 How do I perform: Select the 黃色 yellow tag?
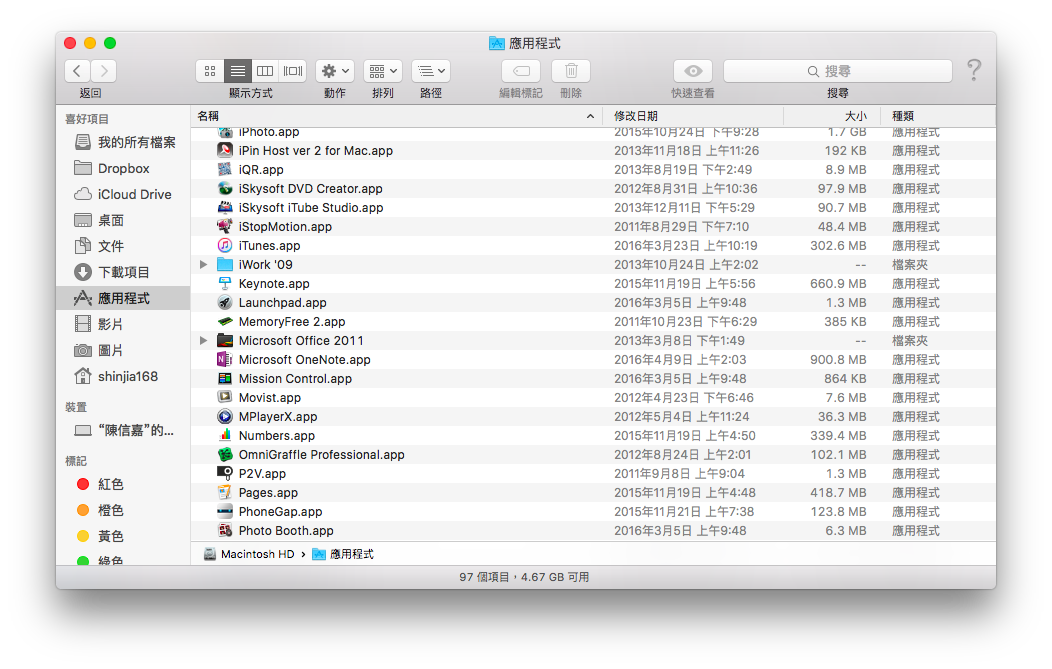tap(123, 537)
